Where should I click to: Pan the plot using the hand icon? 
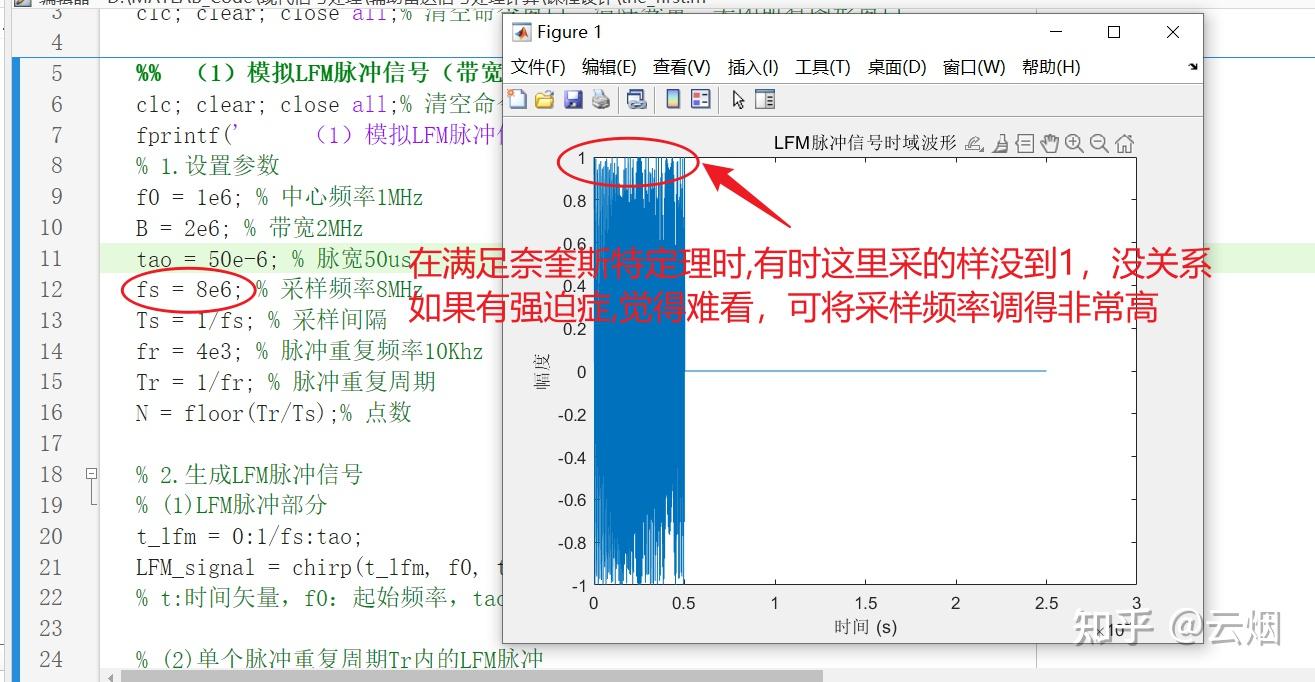click(x=1049, y=143)
